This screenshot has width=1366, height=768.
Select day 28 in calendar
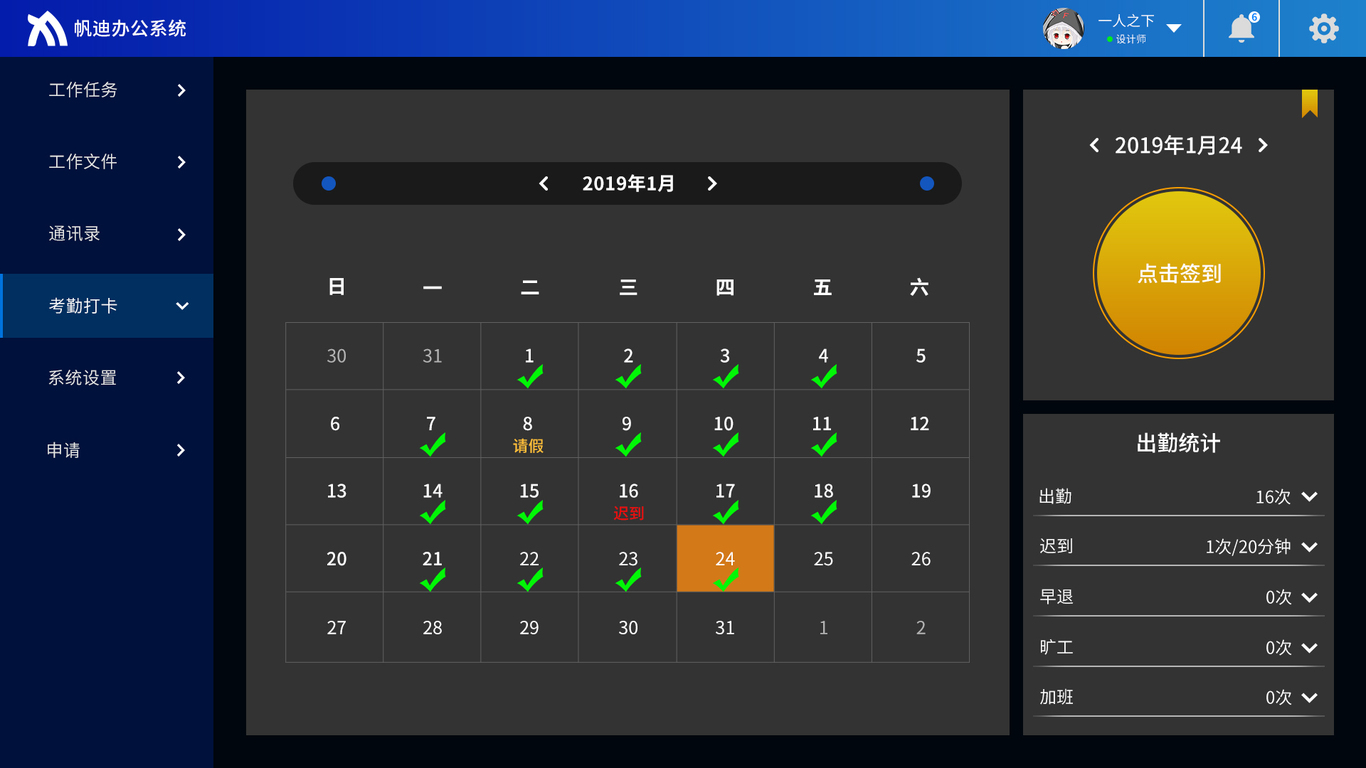click(432, 628)
